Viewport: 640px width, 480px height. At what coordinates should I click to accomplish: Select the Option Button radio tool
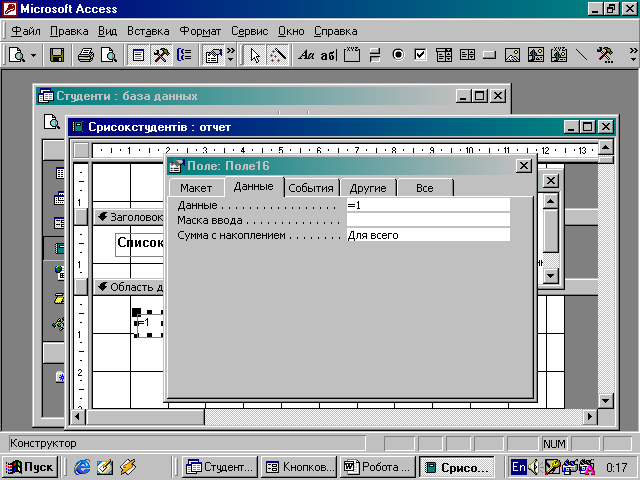(398, 55)
